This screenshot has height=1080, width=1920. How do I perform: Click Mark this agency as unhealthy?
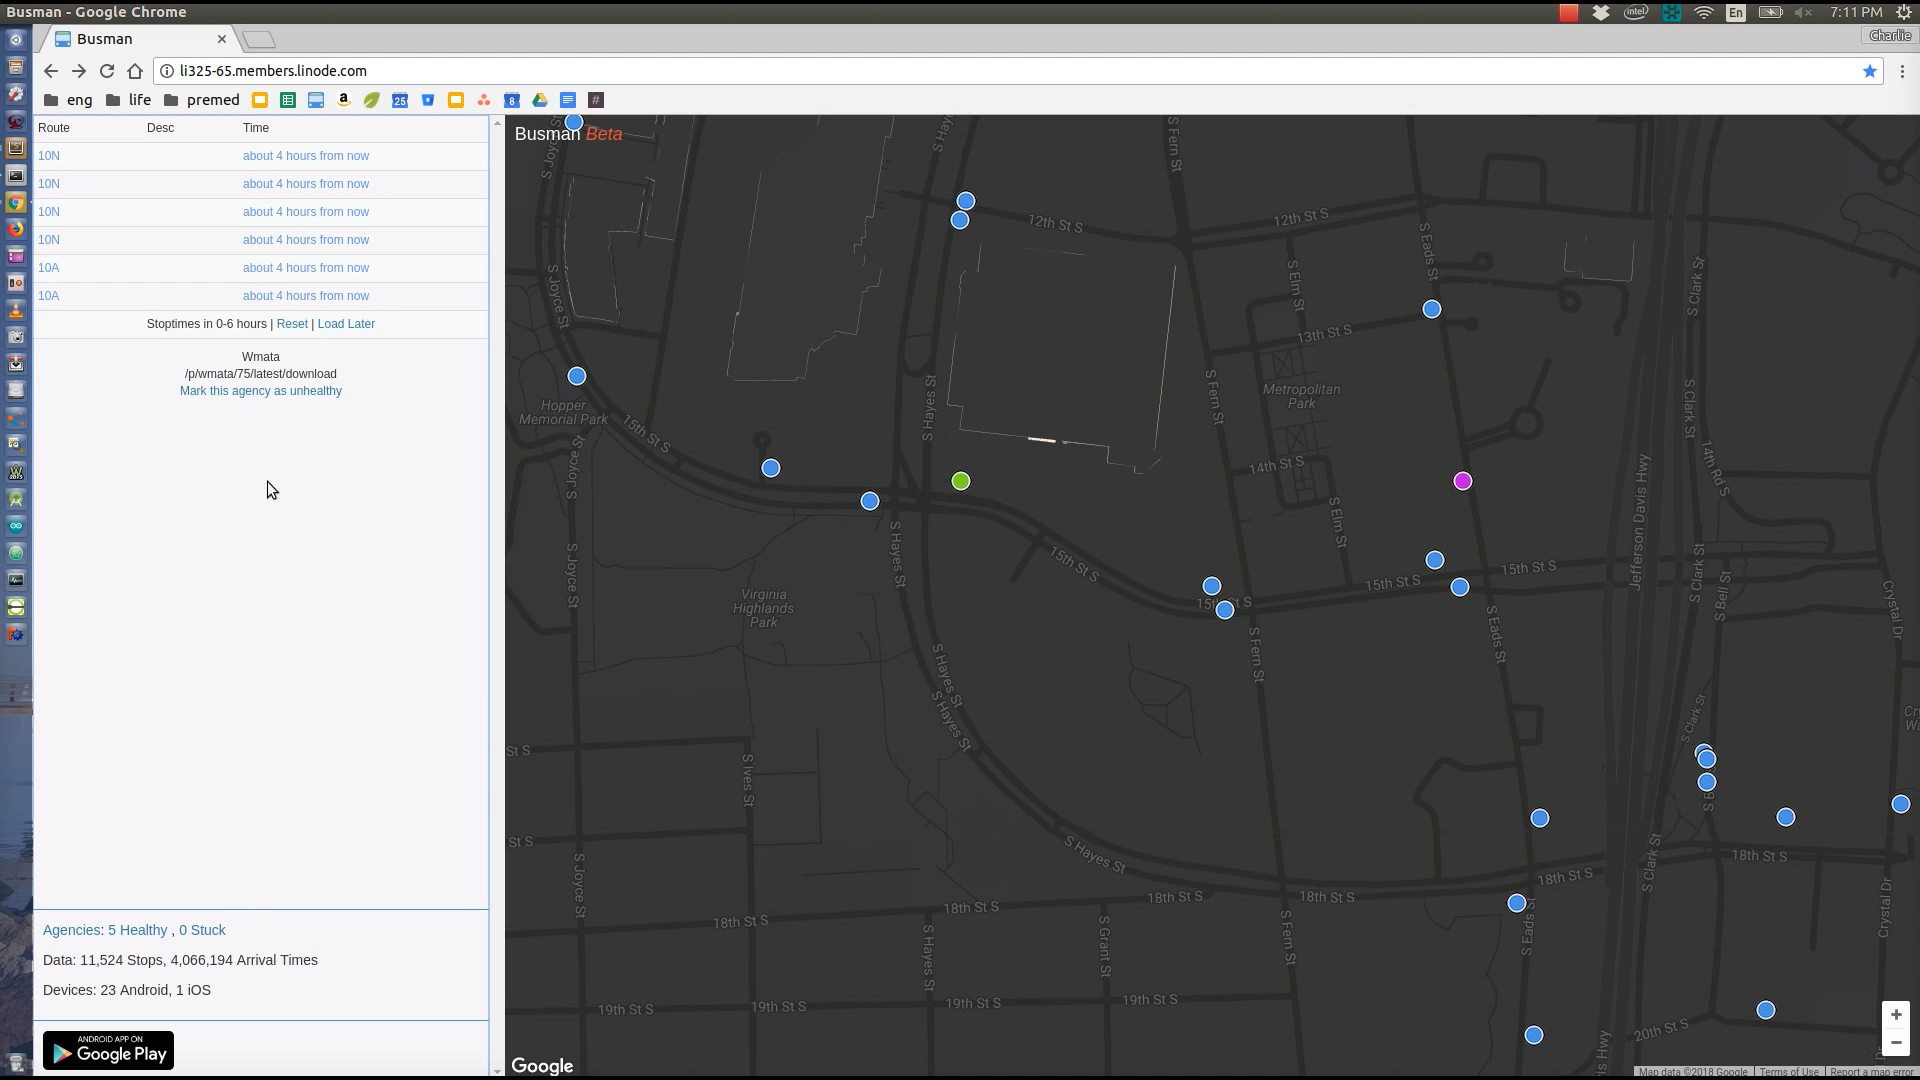pyautogui.click(x=260, y=391)
